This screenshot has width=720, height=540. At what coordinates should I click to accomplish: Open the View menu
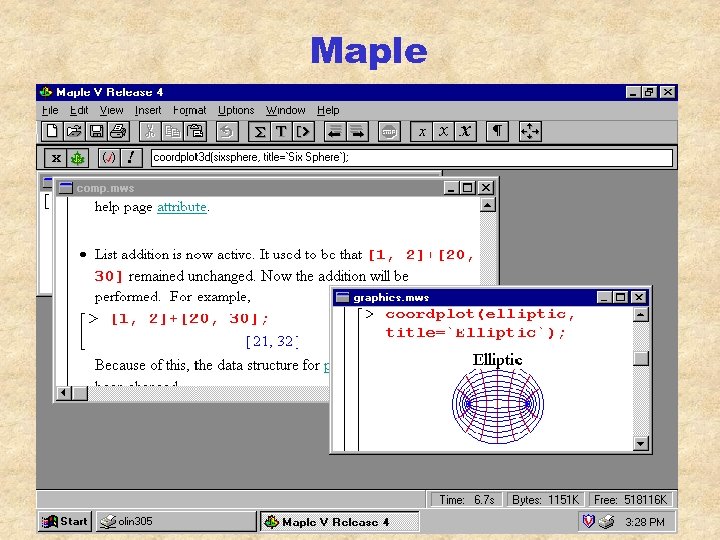coord(112,110)
